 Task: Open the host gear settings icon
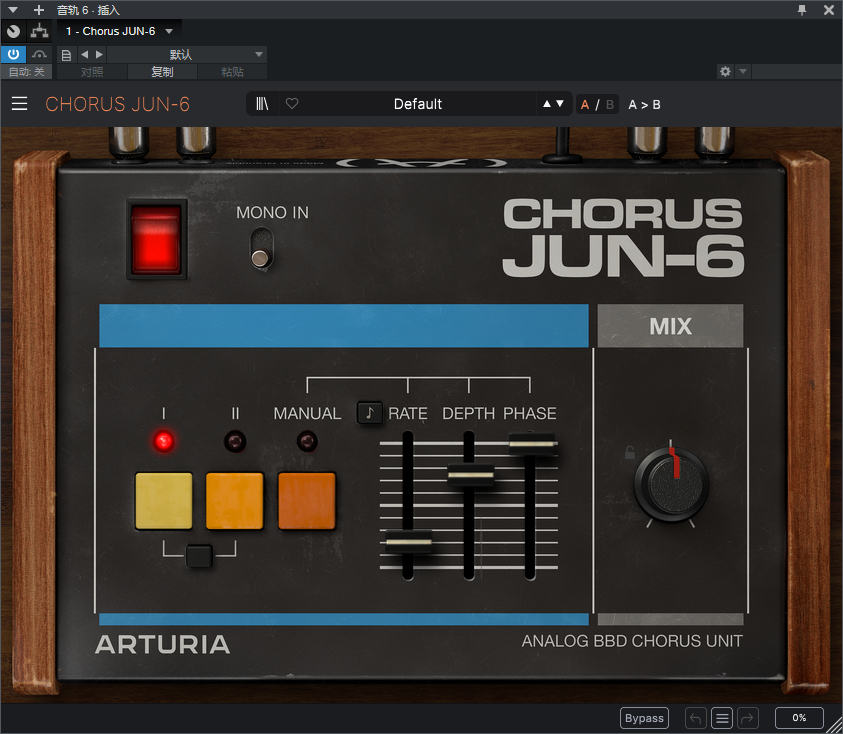click(x=725, y=72)
